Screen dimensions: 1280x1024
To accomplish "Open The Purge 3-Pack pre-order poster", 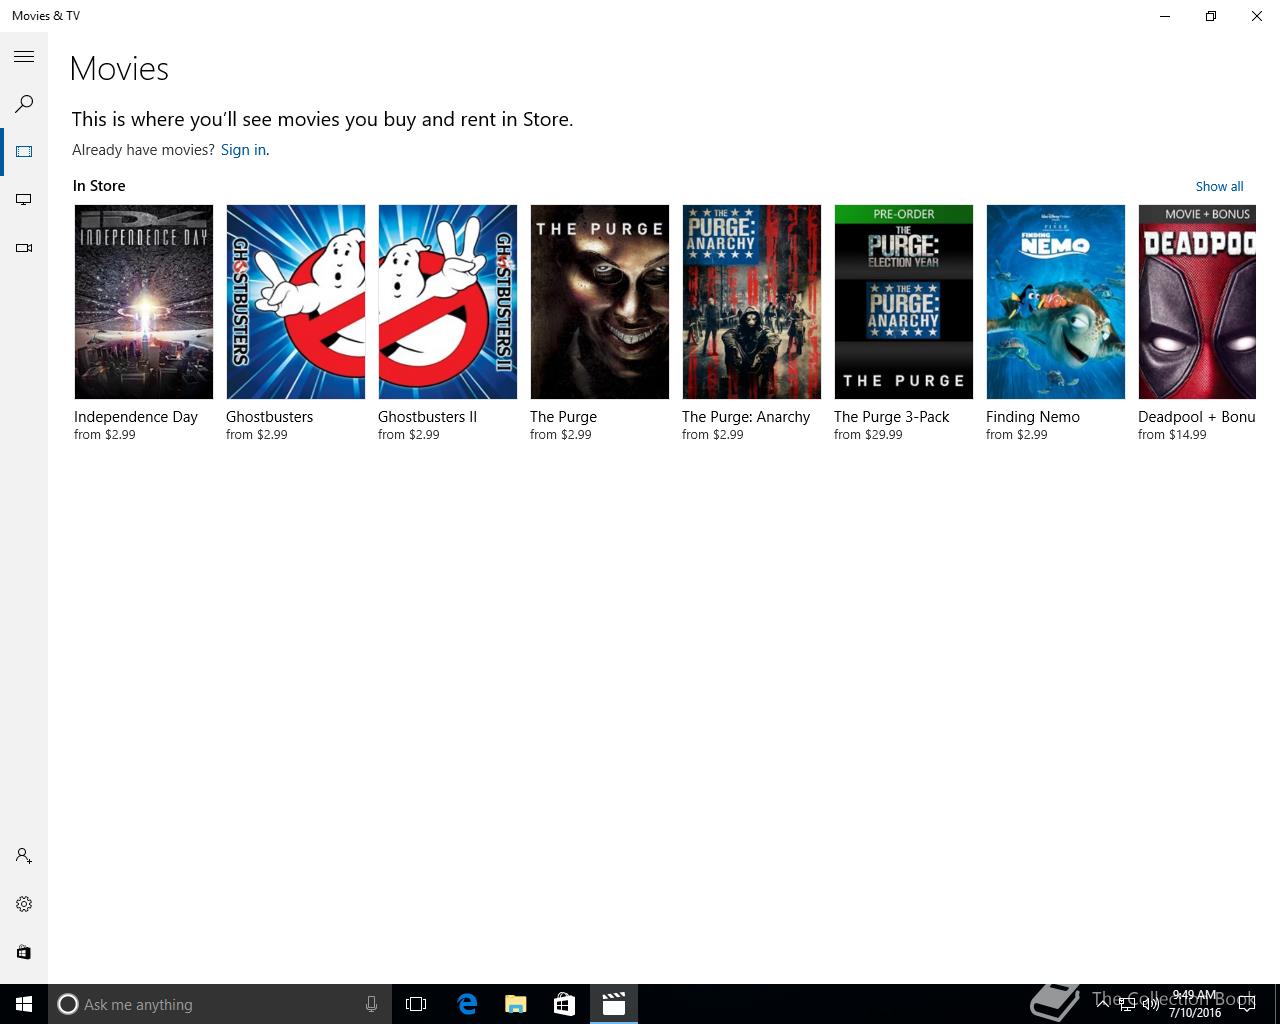I will pyautogui.click(x=904, y=302).
